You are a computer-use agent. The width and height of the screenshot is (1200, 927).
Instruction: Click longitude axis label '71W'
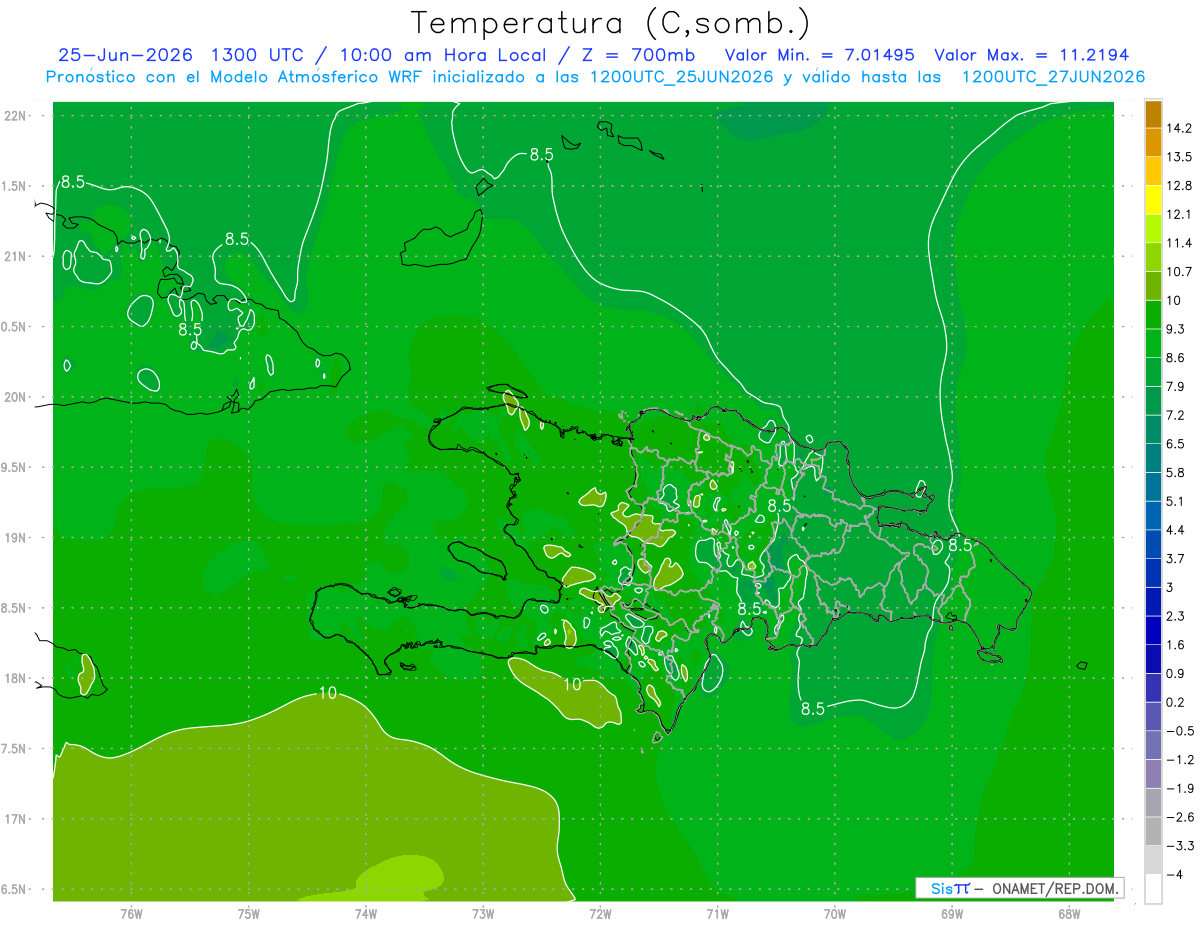point(717,913)
